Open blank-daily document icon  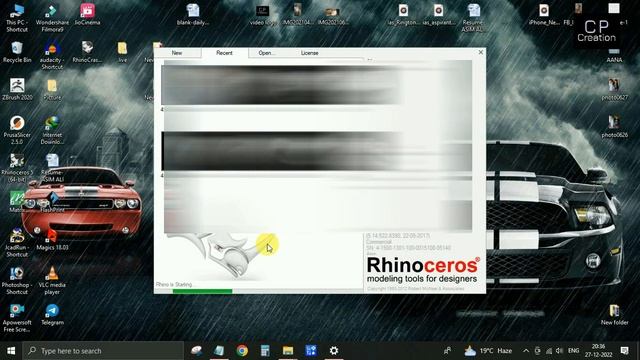[193, 15]
